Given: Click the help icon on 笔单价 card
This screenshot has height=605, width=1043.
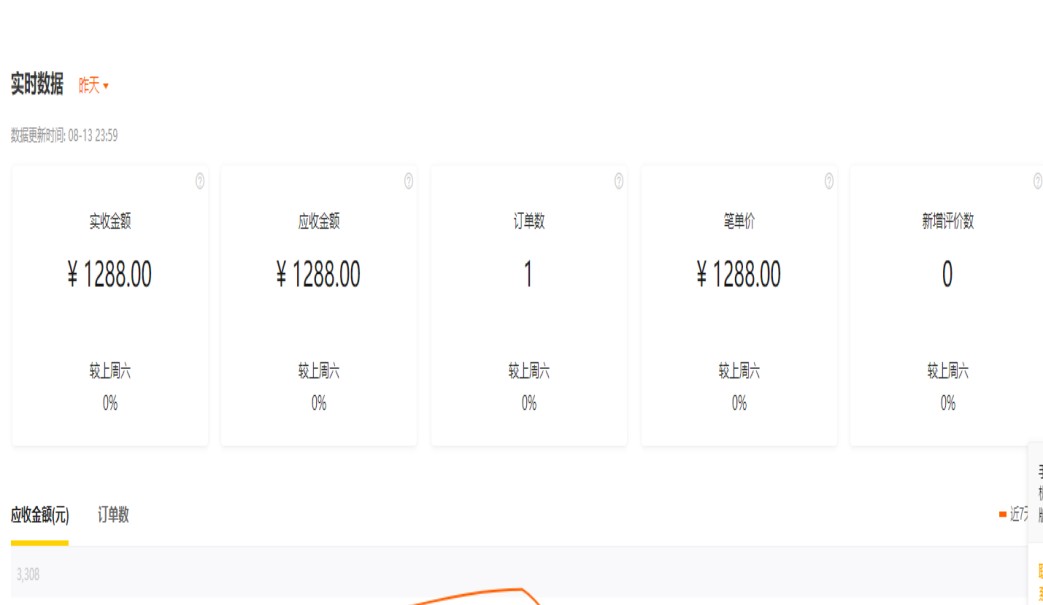Looking at the screenshot, I should point(829,181).
